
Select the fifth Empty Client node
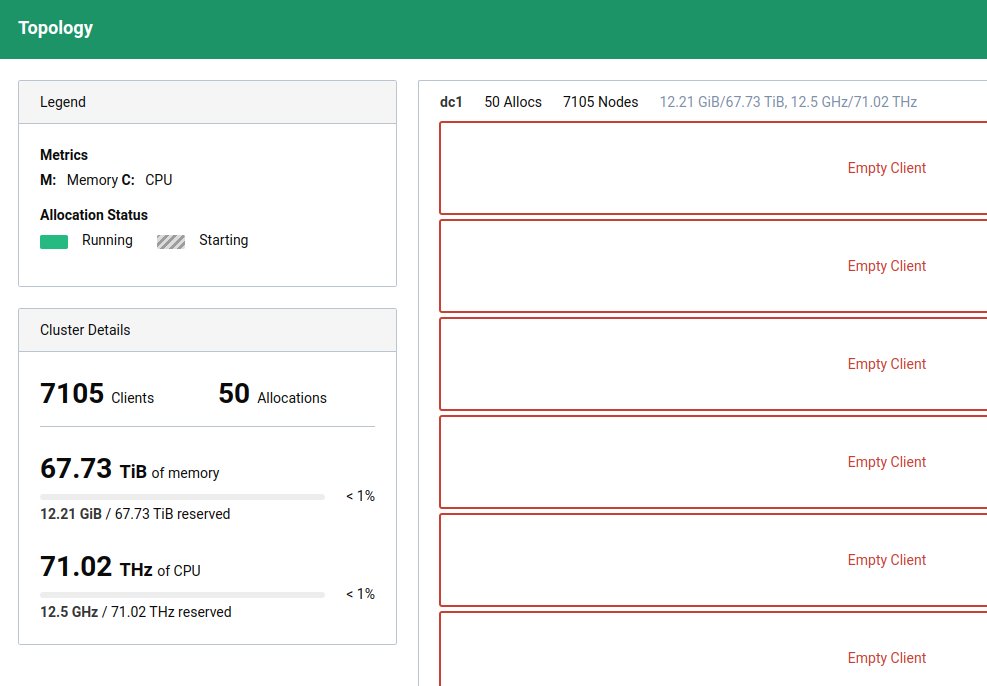713,560
